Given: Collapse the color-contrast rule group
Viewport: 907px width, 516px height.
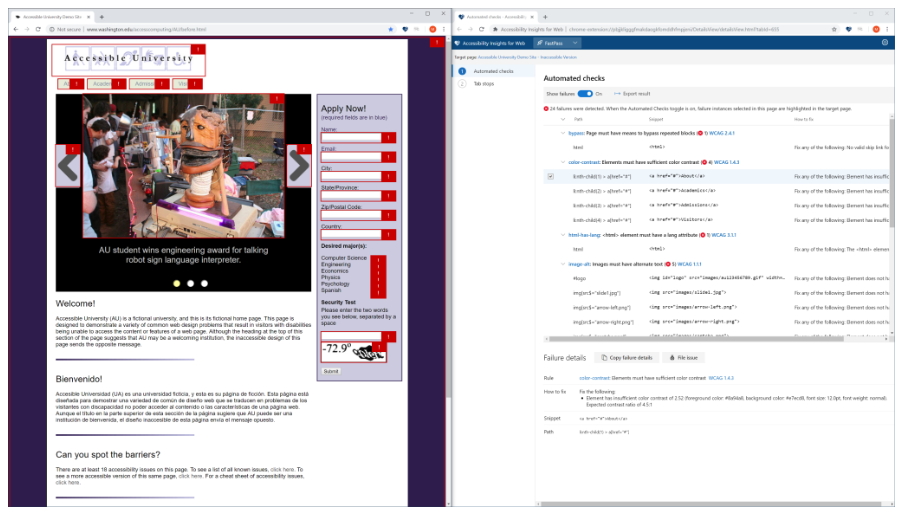Looking at the screenshot, I should [x=563, y=162].
